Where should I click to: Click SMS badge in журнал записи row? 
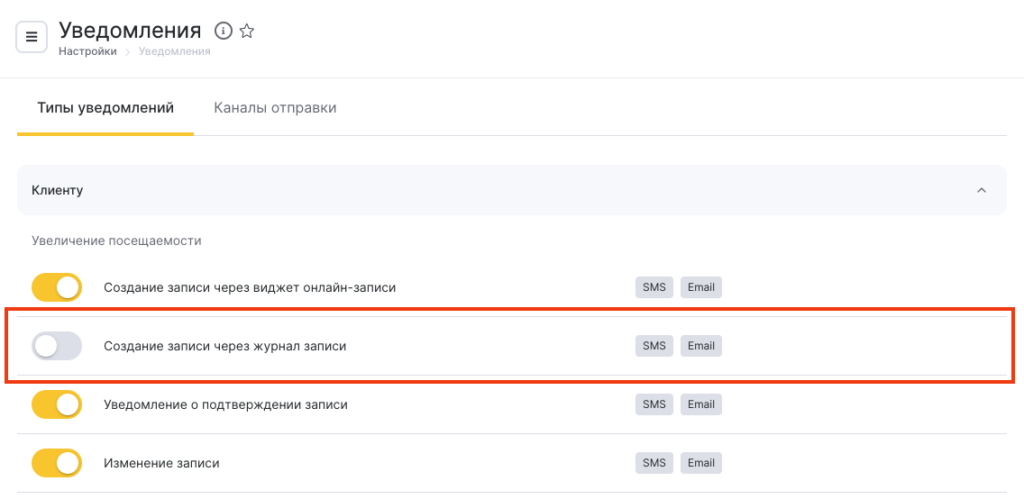tap(654, 346)
